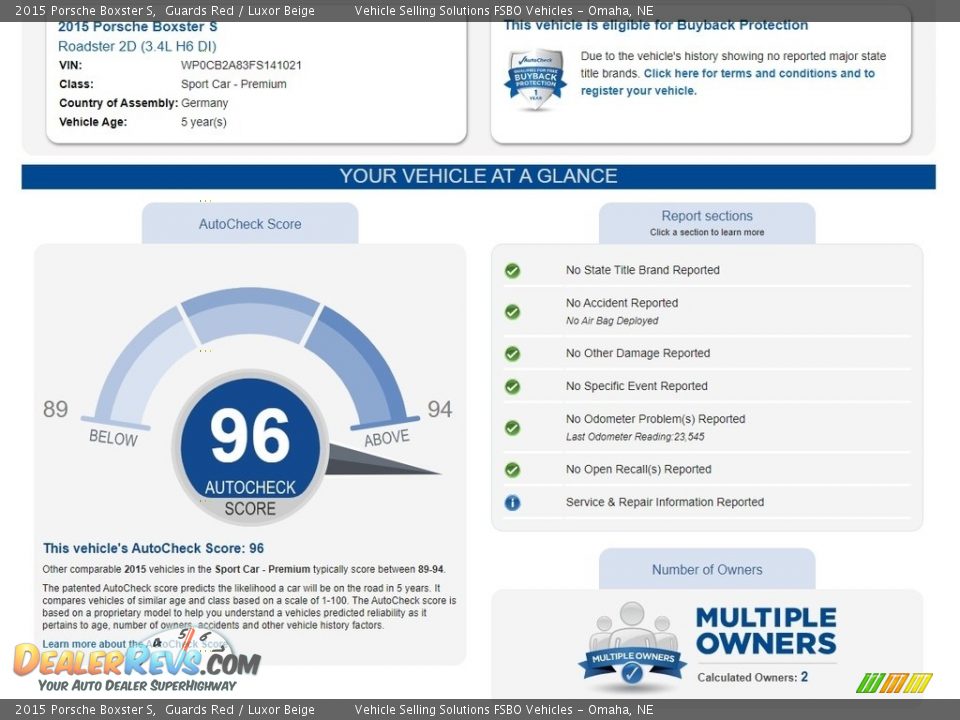
Task: Click the Buyback Protection eligibility heading
Action: pos(656,26)
